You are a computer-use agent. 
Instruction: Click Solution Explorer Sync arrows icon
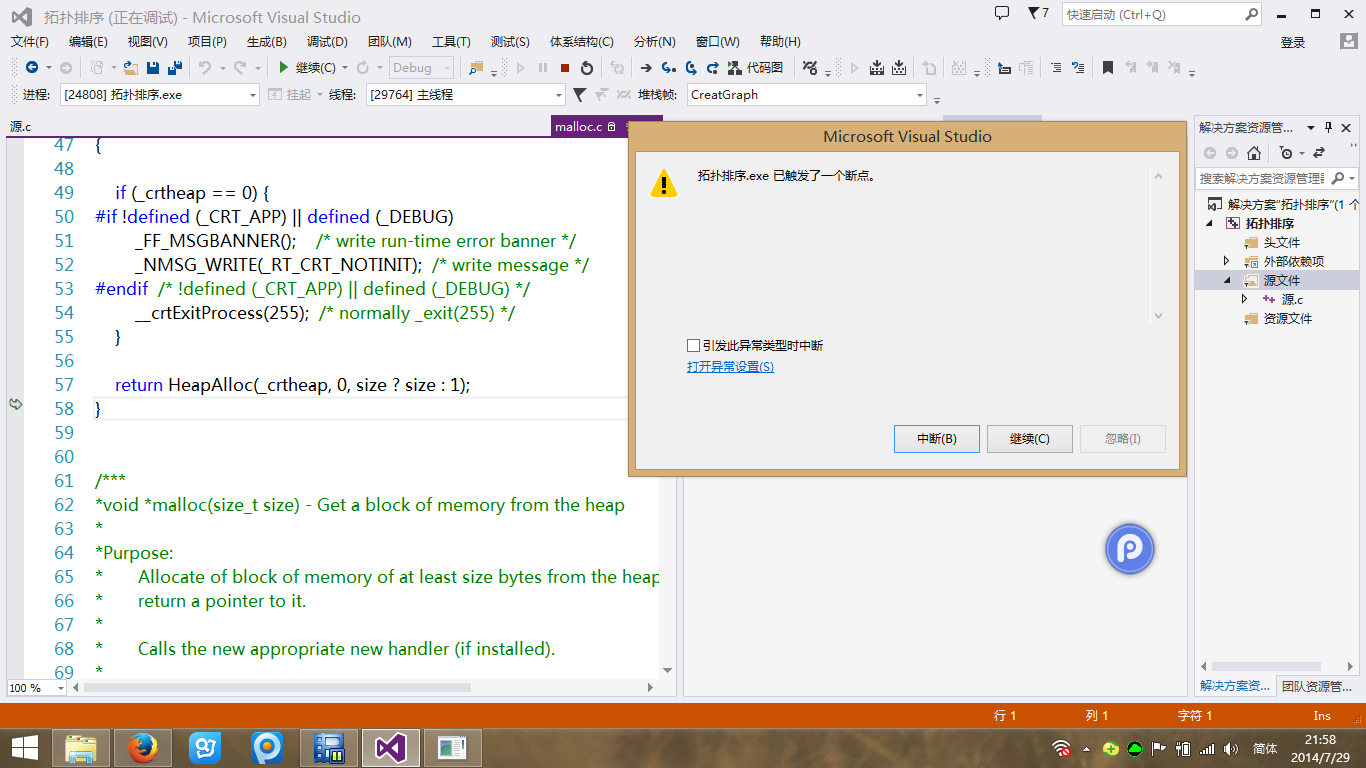[1318, 153]
